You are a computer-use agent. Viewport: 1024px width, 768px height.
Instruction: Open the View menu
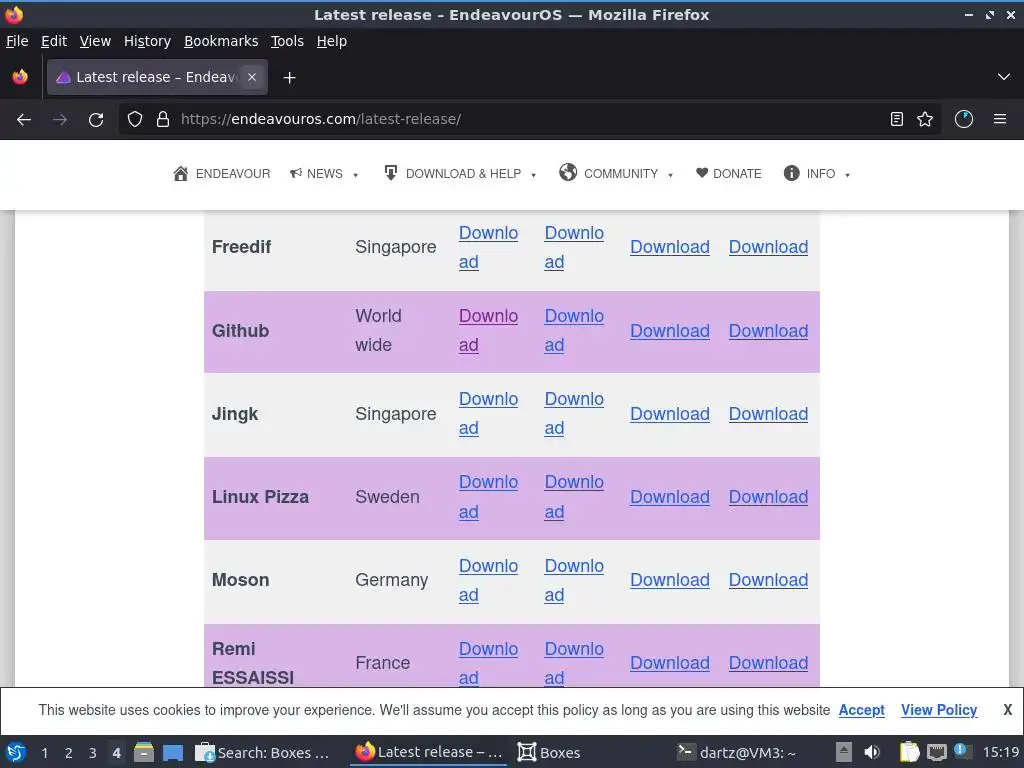(95, 41)
